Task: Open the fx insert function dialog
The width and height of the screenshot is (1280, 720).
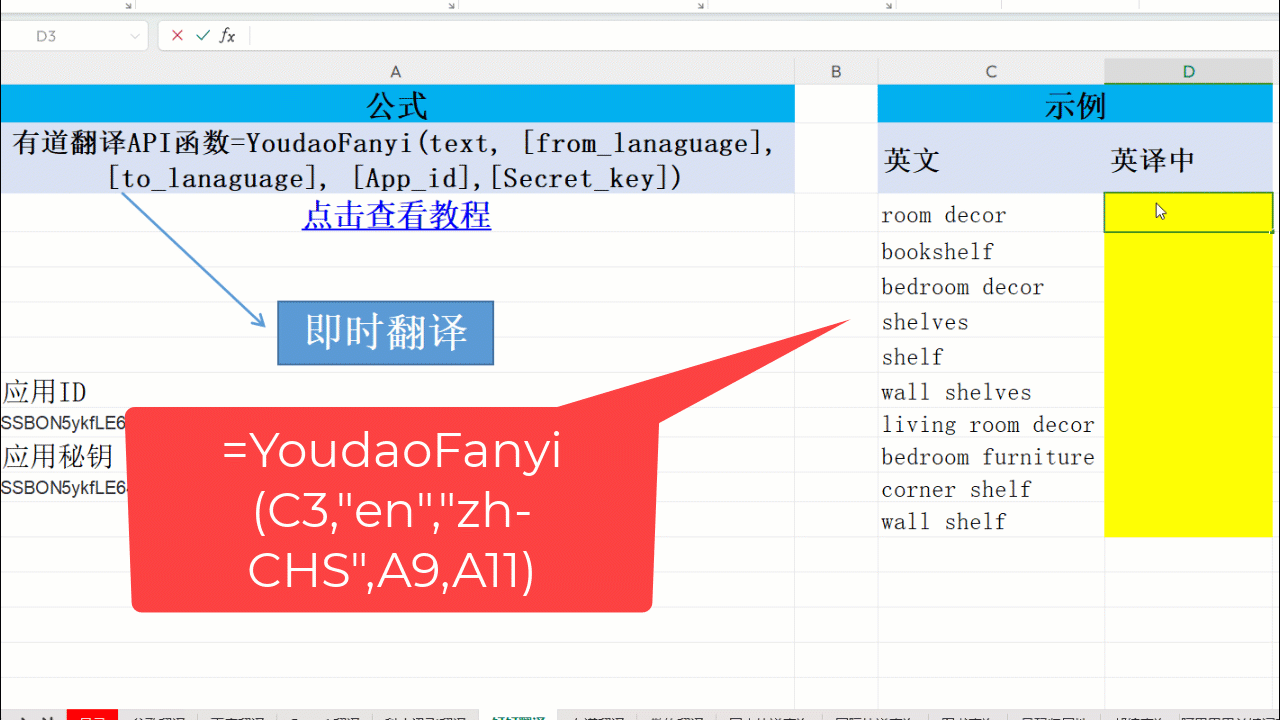Action: [x=228, y=36]
